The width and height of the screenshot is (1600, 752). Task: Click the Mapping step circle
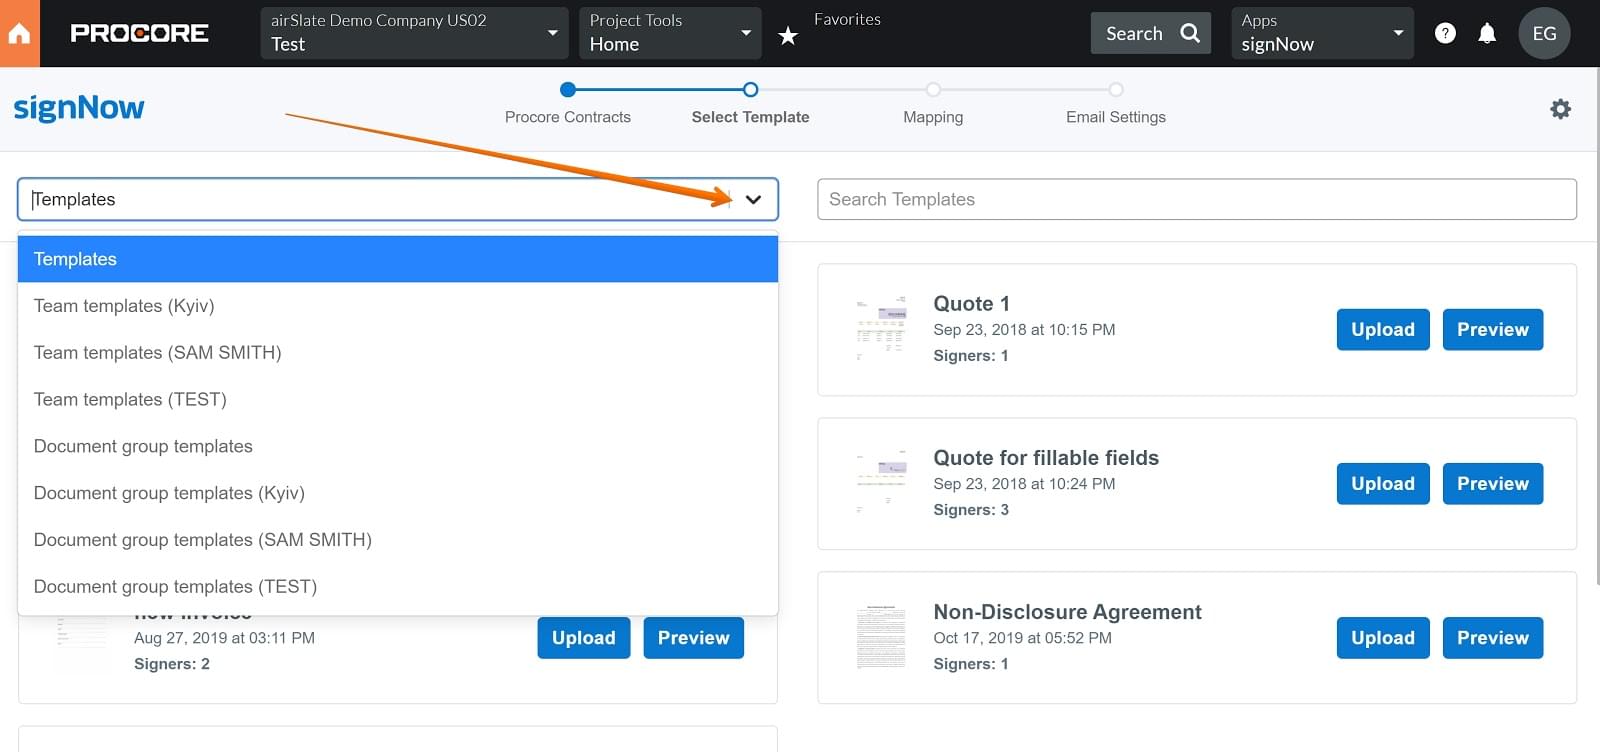[x=933, y=89]
